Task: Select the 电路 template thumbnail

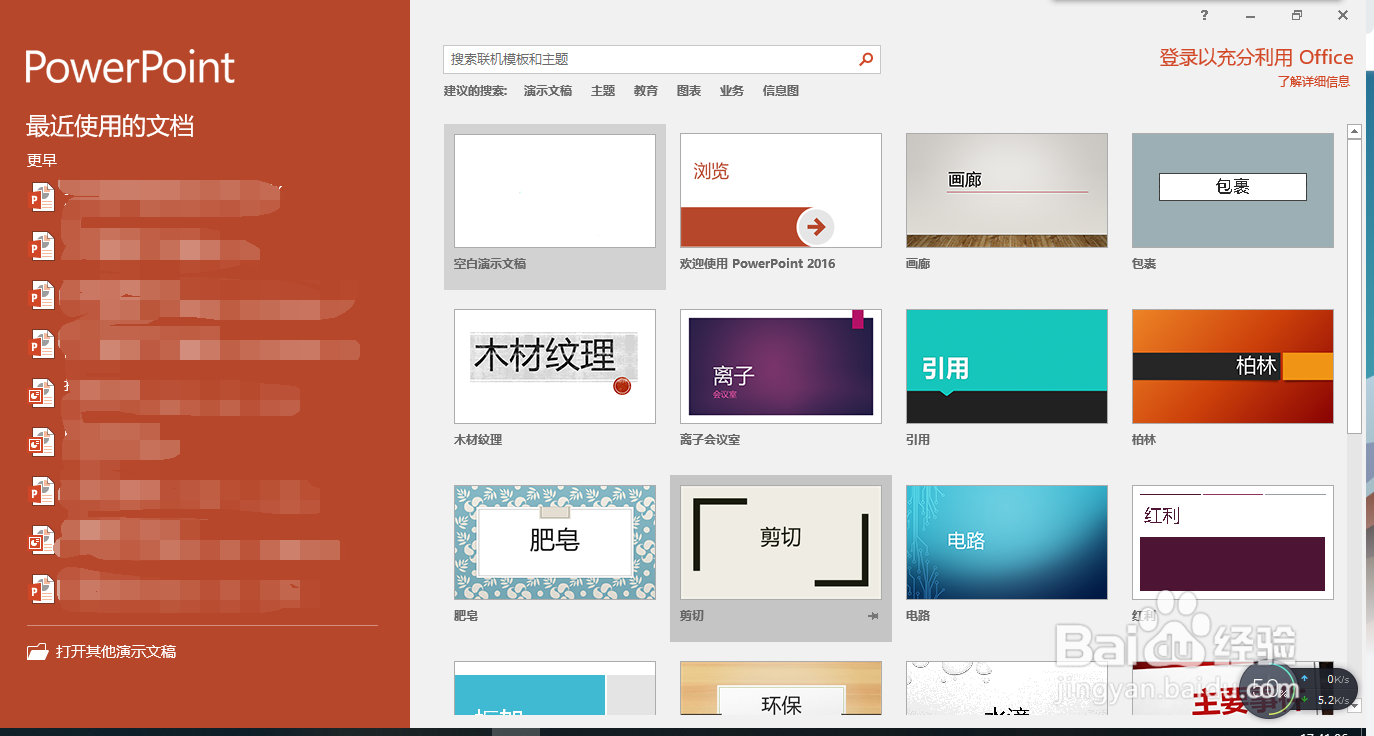Action: click(1007, 543)
